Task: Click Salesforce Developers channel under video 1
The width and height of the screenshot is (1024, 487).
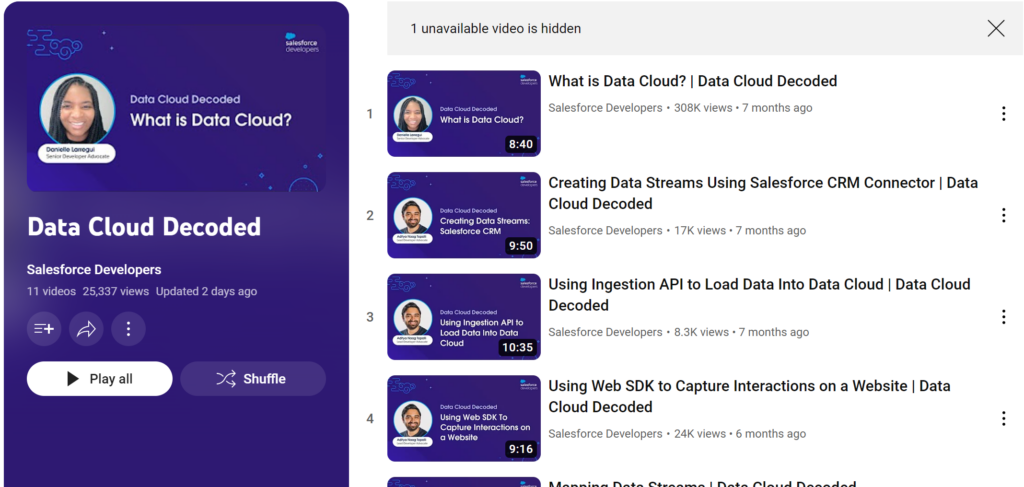Action: coord(605,108)
